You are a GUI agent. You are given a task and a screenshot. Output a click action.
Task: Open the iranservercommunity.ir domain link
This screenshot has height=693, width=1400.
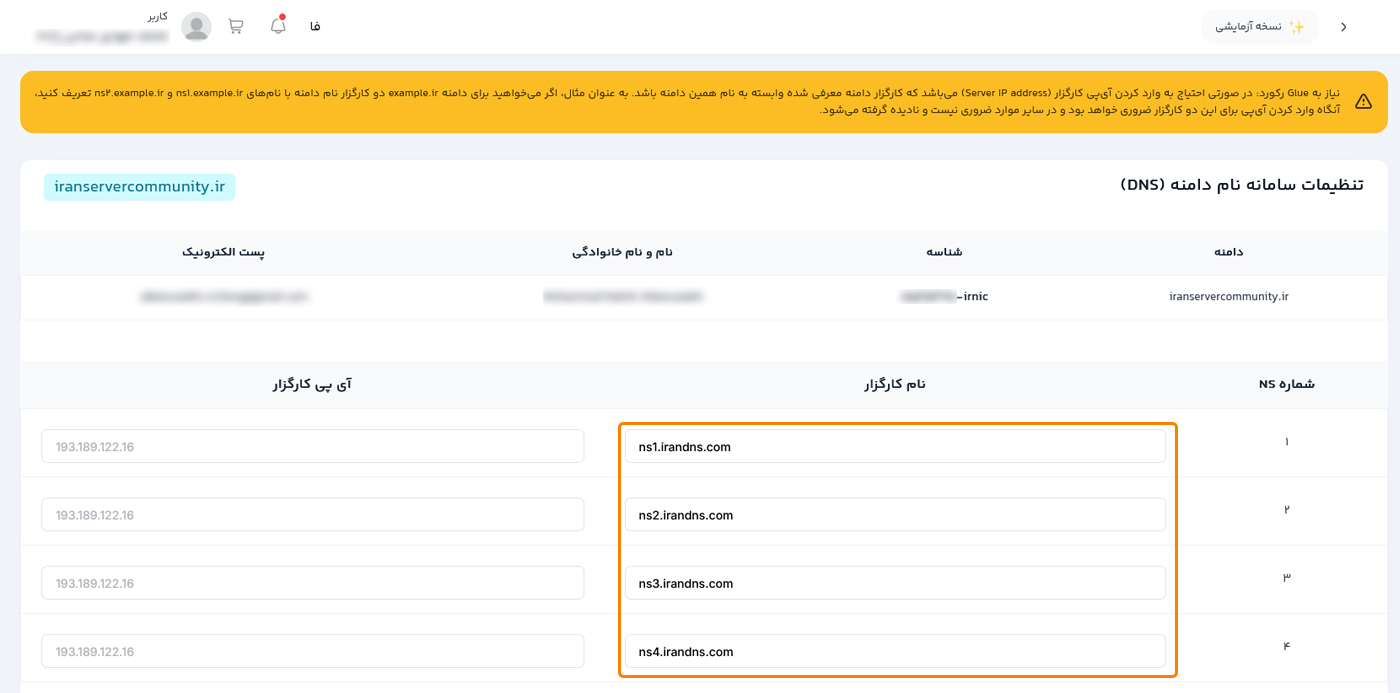tap(1228, 296)
